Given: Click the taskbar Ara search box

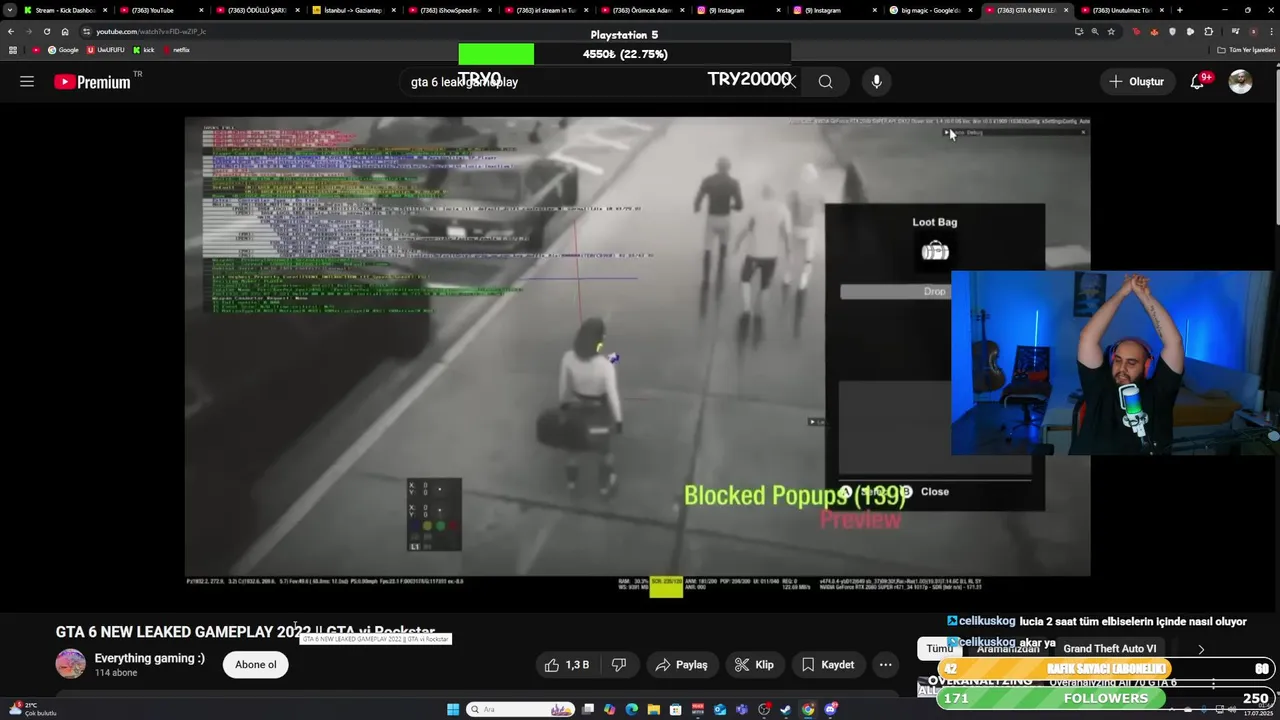Looking at the screenshot, I should 520,710.
